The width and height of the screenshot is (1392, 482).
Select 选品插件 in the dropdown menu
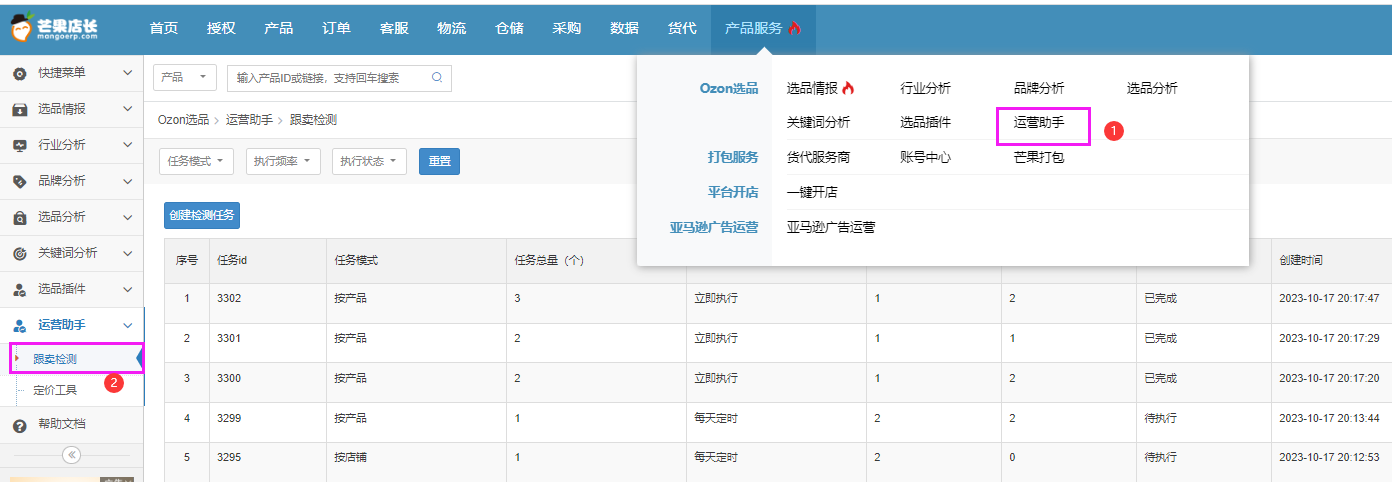pyautogui.click(x=925, y=123)
